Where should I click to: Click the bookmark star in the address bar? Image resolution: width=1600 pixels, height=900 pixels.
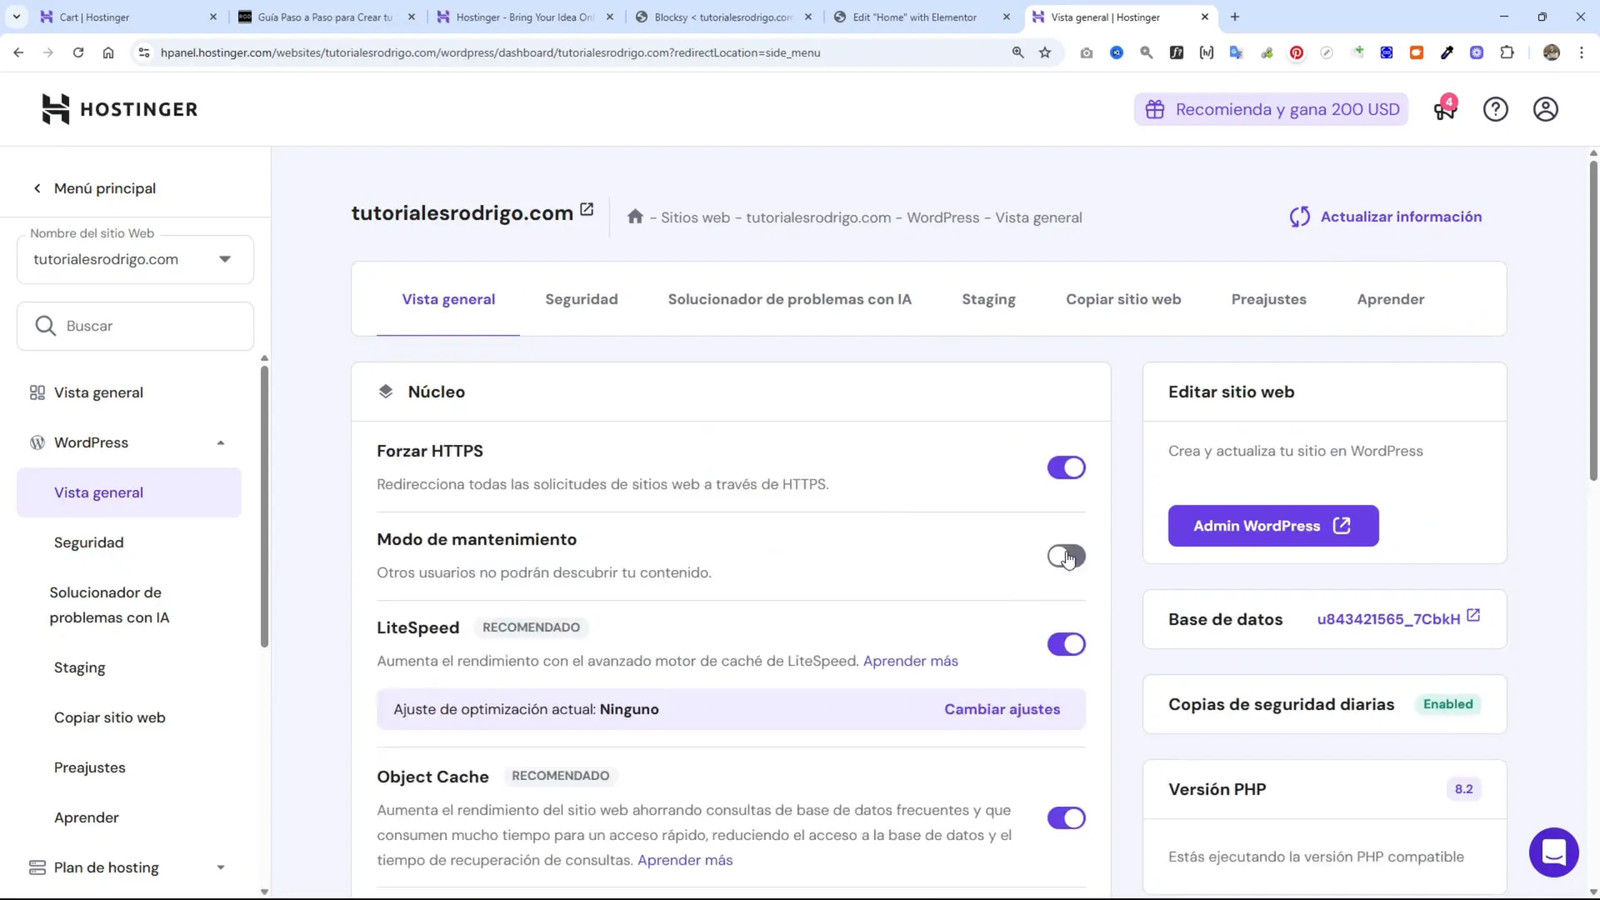coord(1044,52)
